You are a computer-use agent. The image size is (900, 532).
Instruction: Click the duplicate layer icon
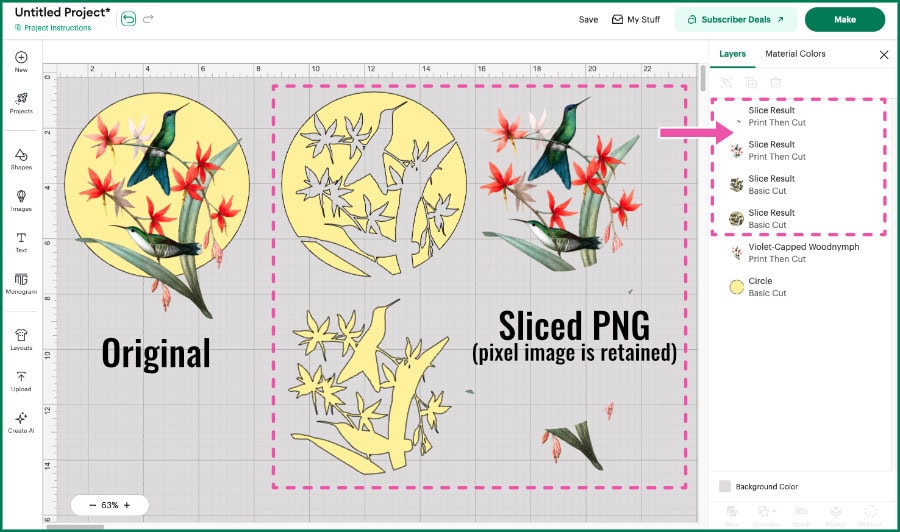click(x=751, y=83)
